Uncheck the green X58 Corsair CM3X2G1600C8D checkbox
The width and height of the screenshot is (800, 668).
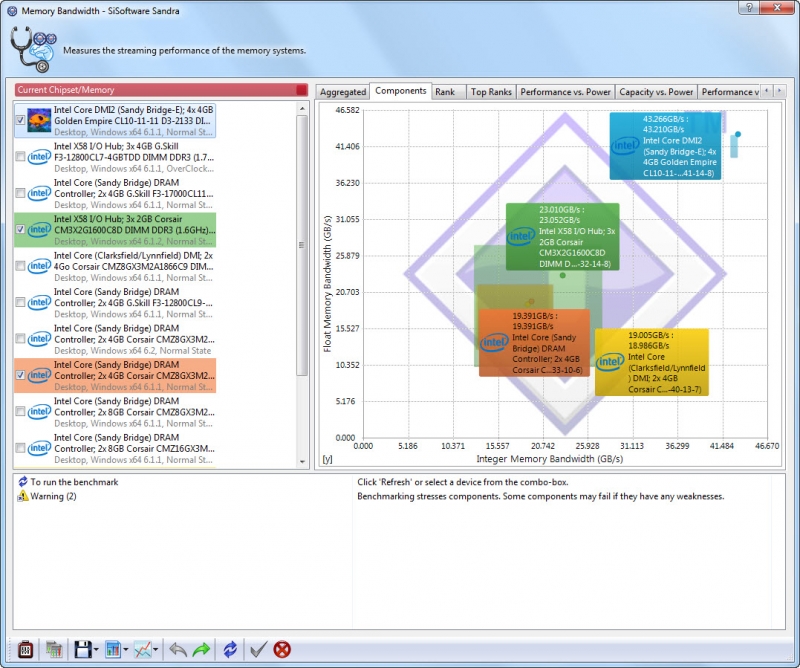coord(20,230)
